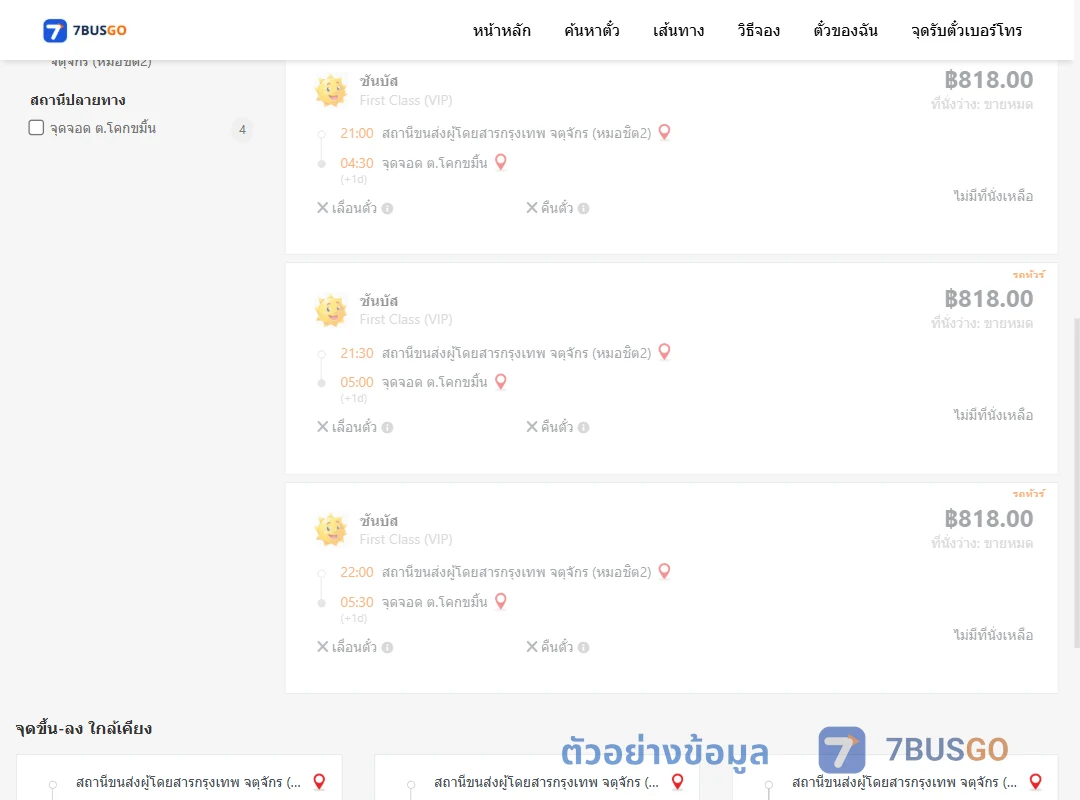Open map pin for 05:00 arrival stop
Viewport: 1080px width, 800px height.
501,381
